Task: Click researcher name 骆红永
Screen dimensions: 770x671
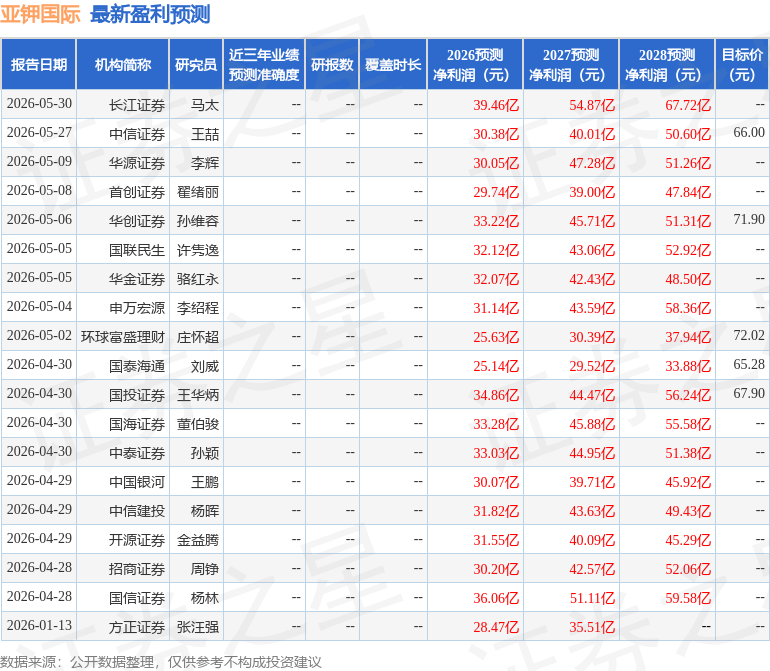Action: (198, 279)
